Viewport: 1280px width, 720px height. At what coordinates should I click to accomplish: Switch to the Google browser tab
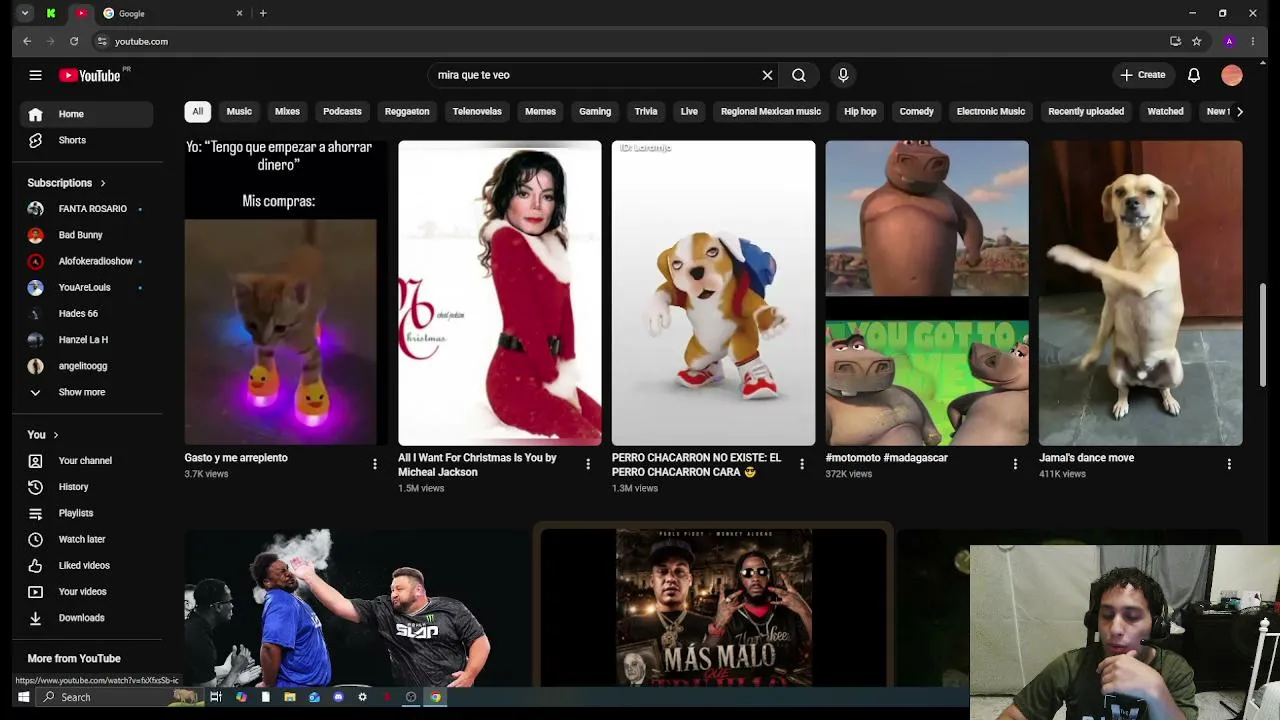pos(172,13)
